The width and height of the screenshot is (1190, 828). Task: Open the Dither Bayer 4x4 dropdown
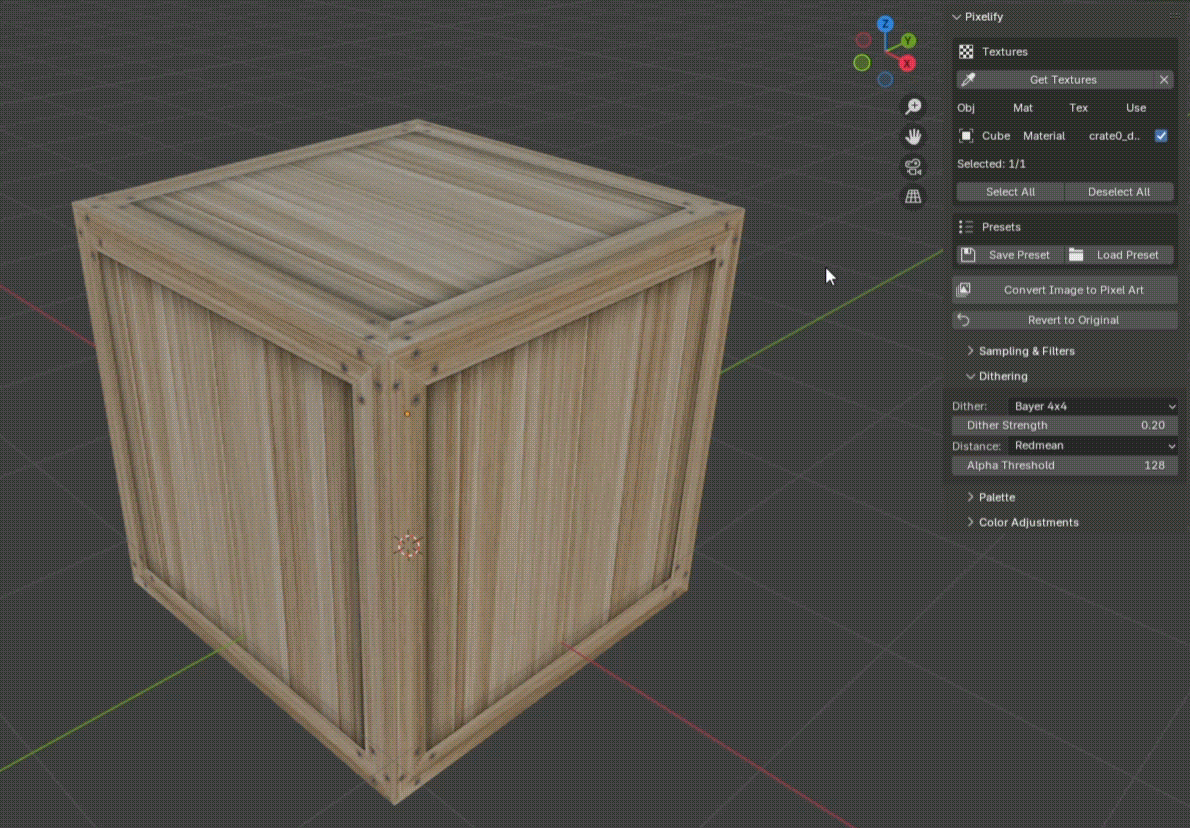pos(1094,406)
